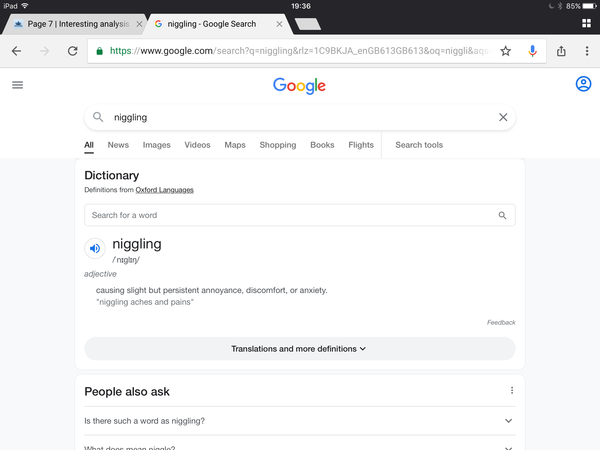Open the Oxford Languages link
Image resolution: width=600 pixels, height=450 pixels.
pos(165,190)
